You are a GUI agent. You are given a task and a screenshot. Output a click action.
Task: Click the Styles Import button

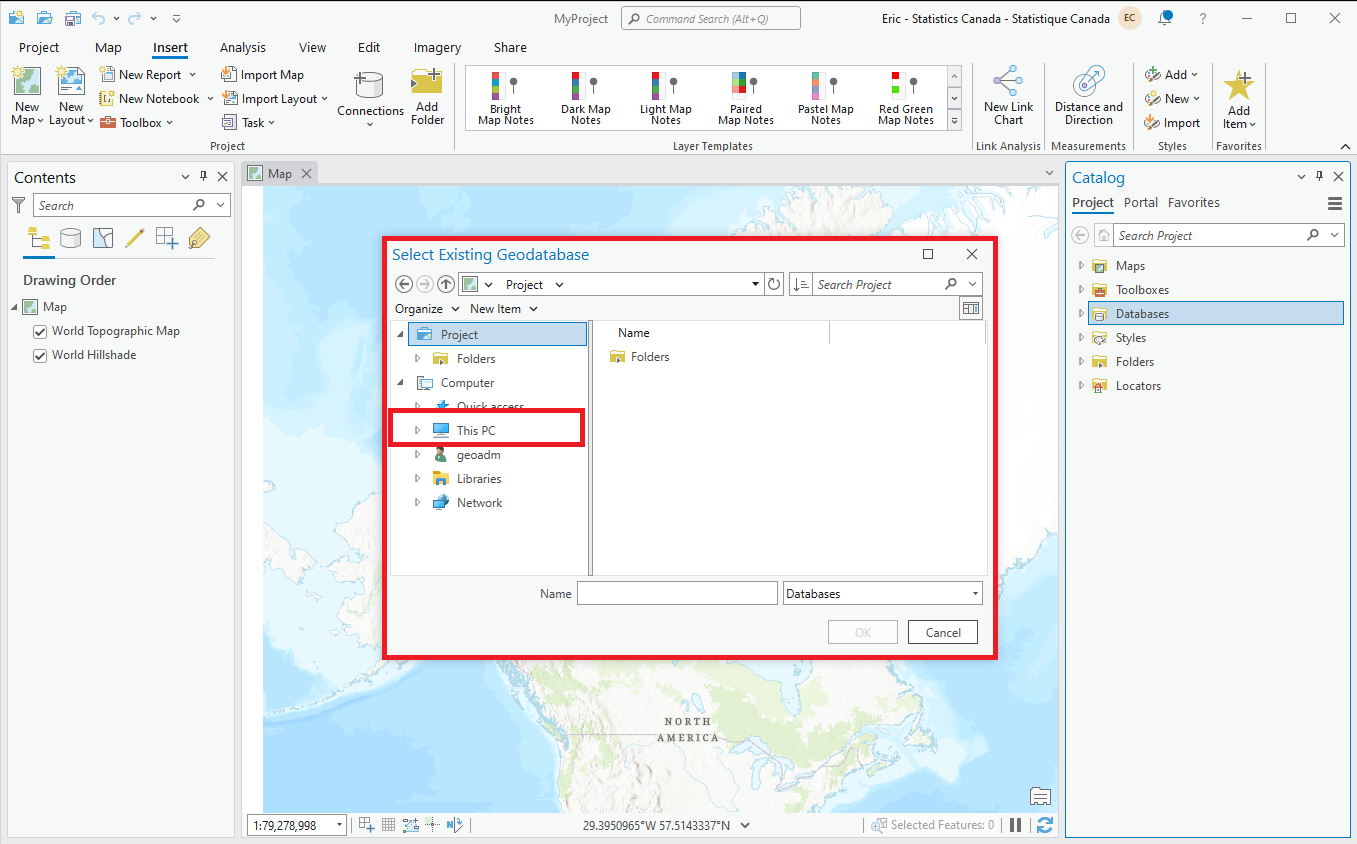[1172, 123]
